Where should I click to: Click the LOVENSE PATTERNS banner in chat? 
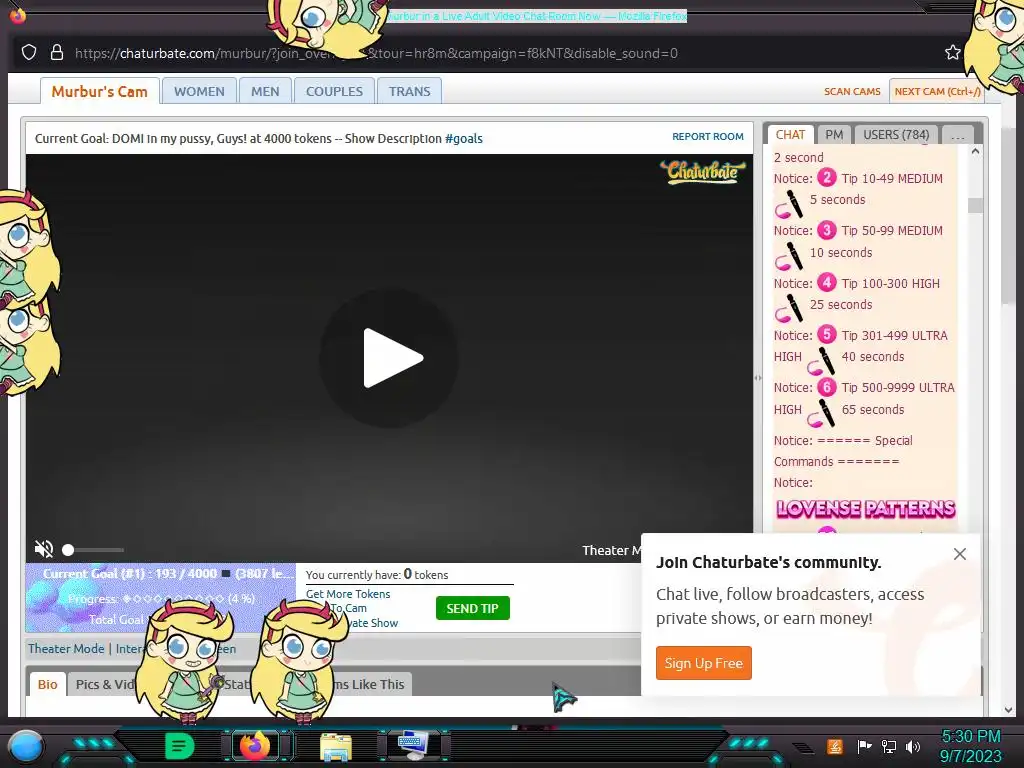tap(865, 509)
